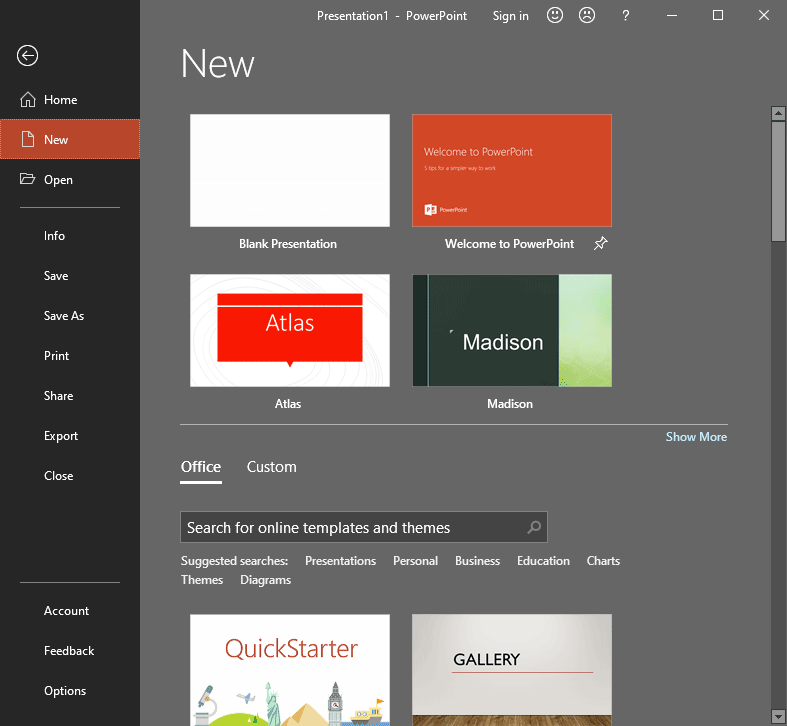This screenshot has height=726, width=787.
Task: Click the back arrow to return to the presentation
Action: [x=27, y=55]
